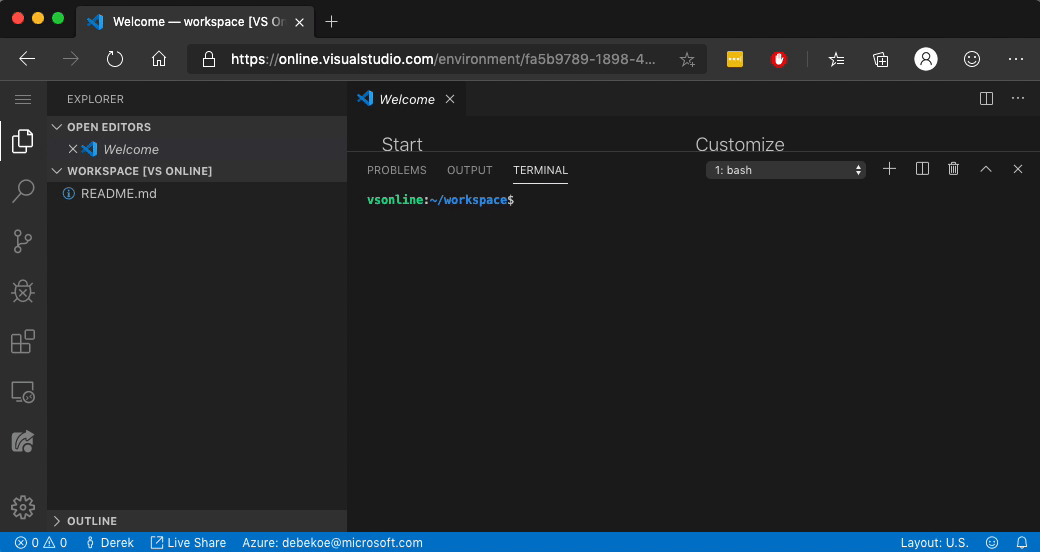Open the terminal selector dropdown '1: bash'
The image size is (1040, 552).
pos(786,170)
